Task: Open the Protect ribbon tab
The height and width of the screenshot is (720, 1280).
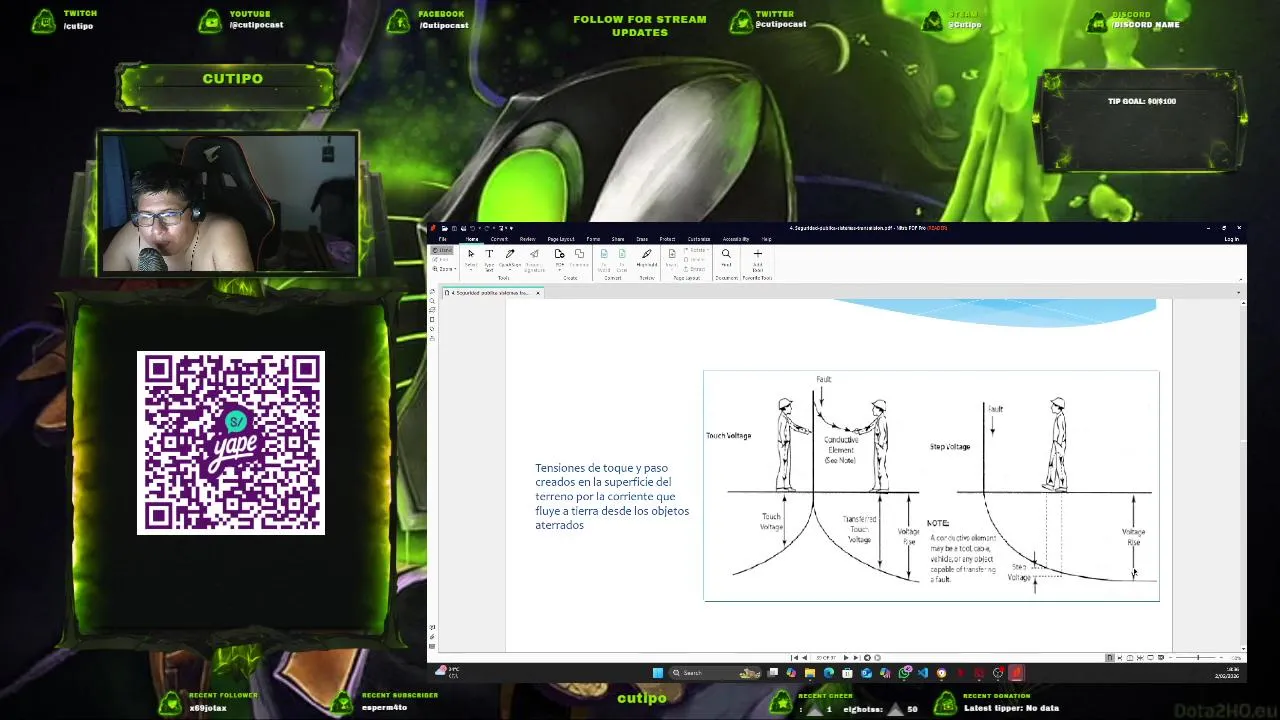Action: point(667,239)
